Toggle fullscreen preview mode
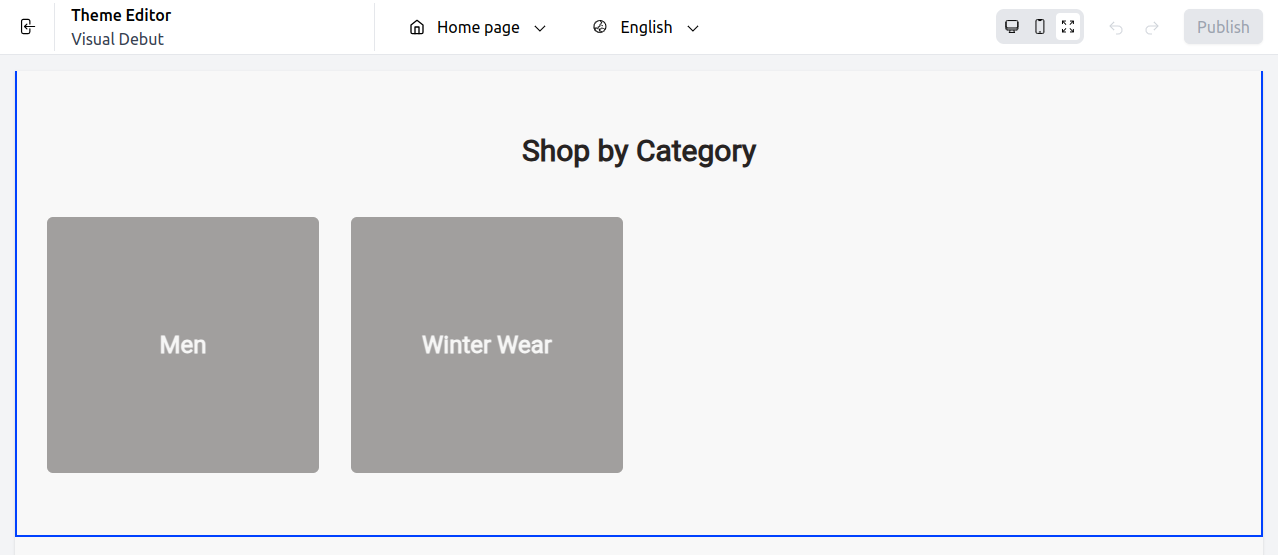The height and width of the screenshot is (555, 1278). [x=1068, y=27]
